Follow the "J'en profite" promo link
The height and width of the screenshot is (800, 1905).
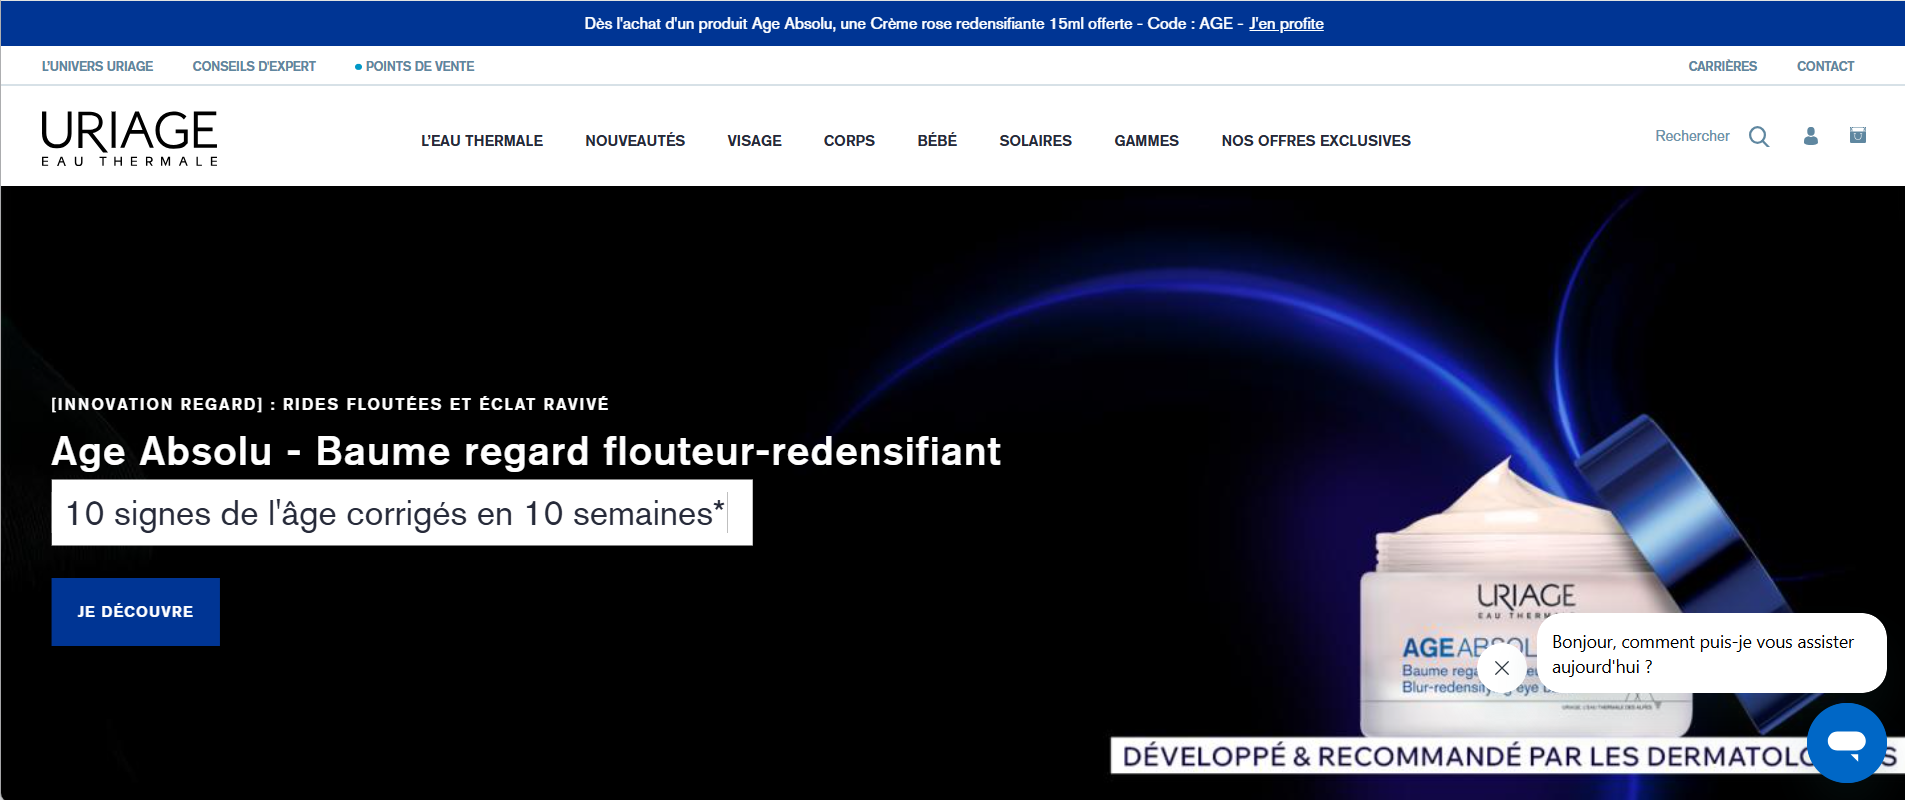[x=1286, y=23]
